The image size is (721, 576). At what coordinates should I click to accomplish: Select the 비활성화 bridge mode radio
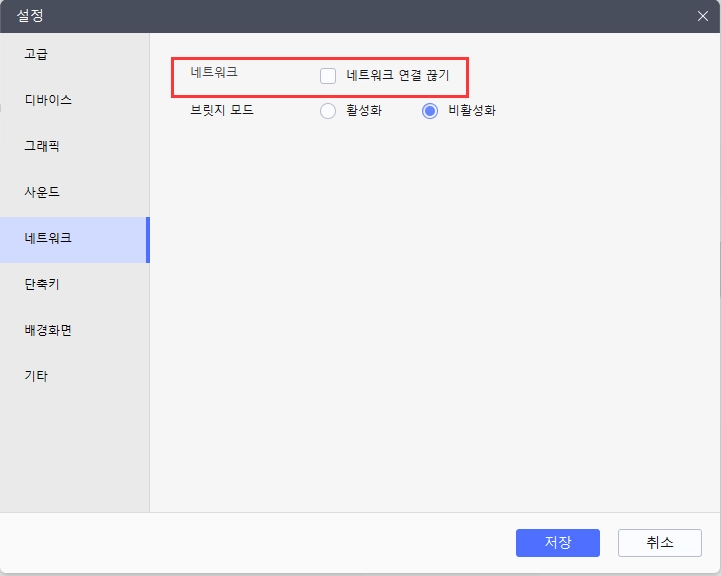430,111
